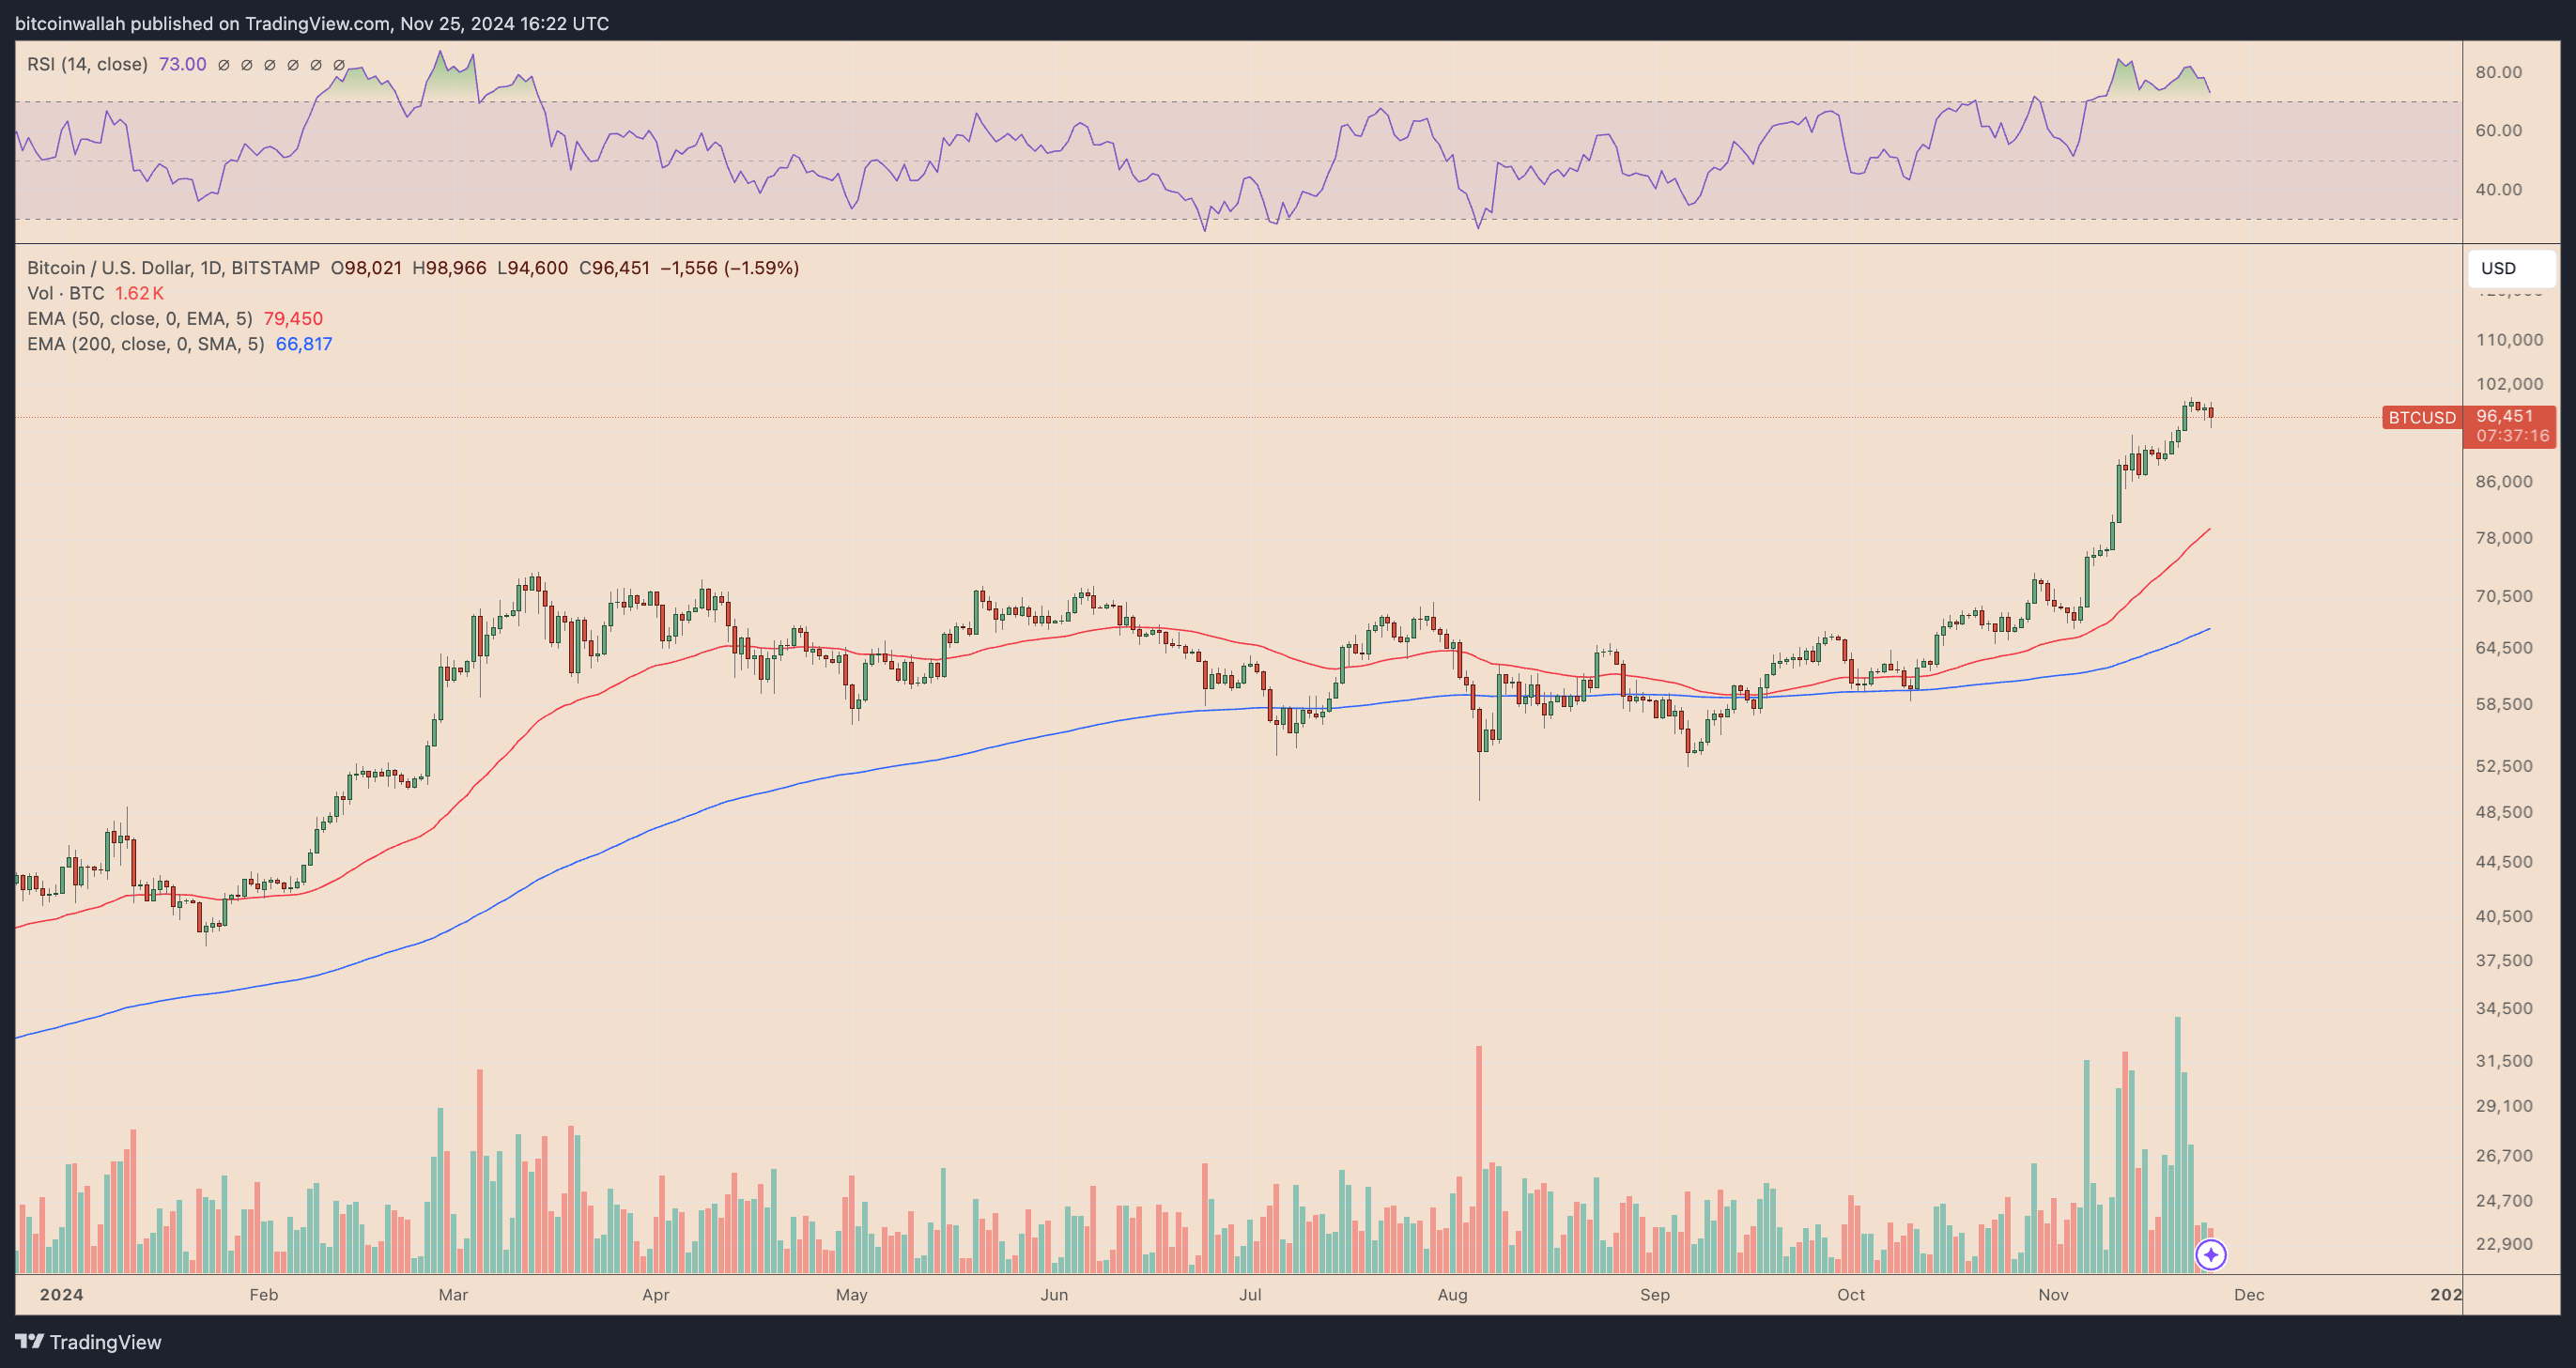Viewport: 2576px width, 1368px height.
Task: Click the 29,100 price axis label
Action: tap(2504, 1106)
